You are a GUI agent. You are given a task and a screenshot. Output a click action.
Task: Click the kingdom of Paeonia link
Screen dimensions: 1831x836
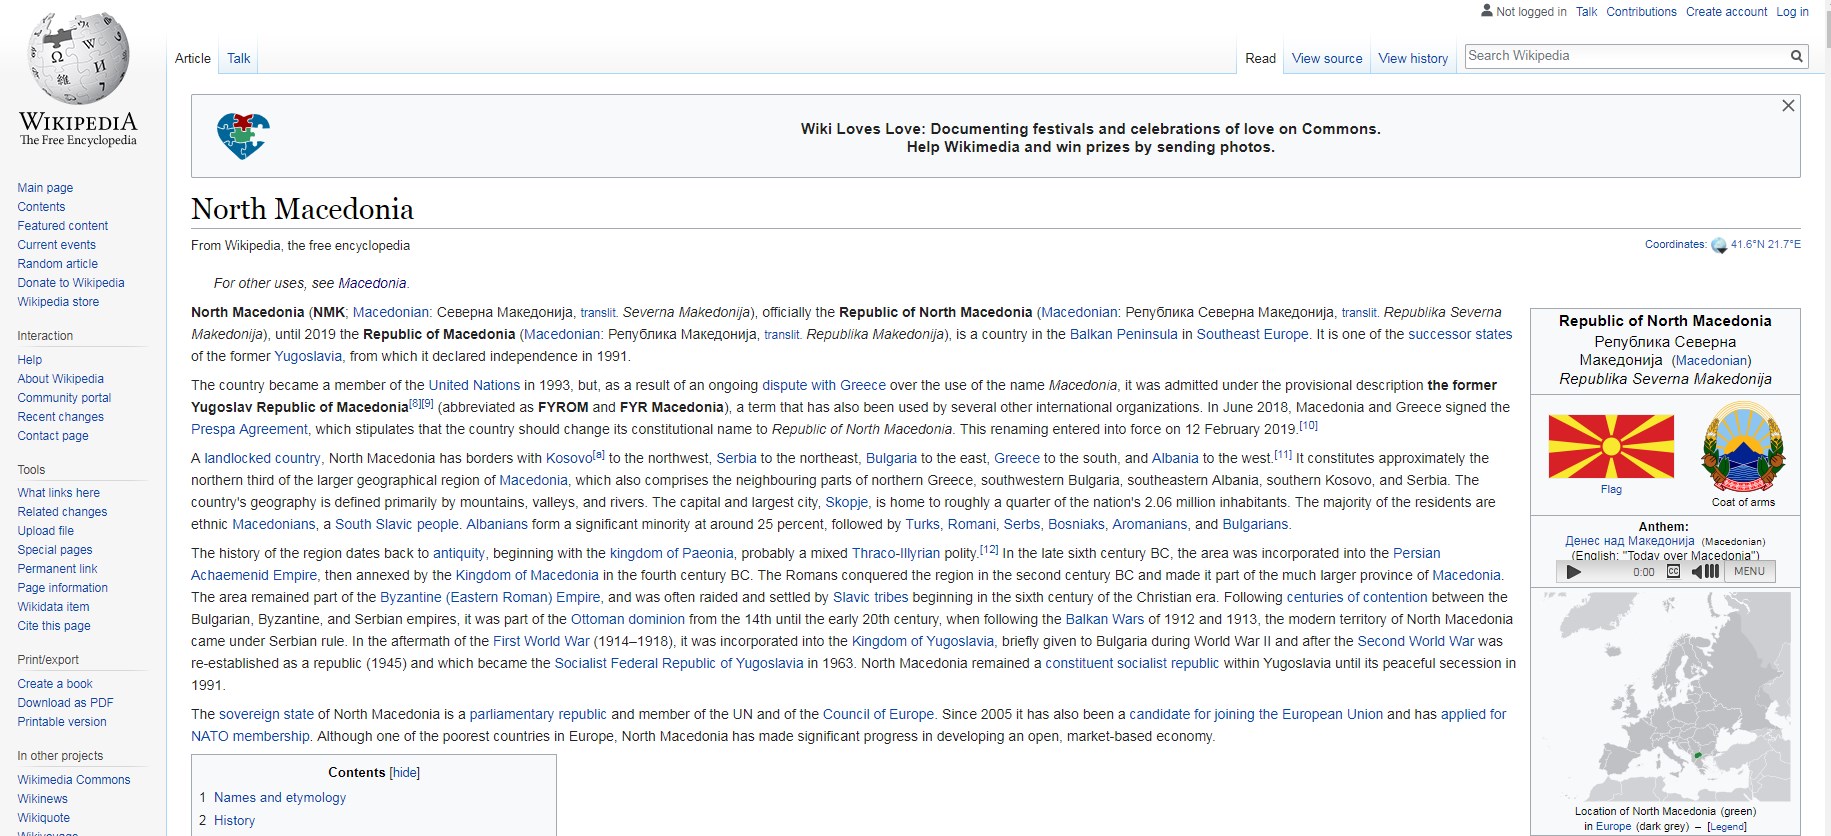pyautogui.click(x=671, y=553)
